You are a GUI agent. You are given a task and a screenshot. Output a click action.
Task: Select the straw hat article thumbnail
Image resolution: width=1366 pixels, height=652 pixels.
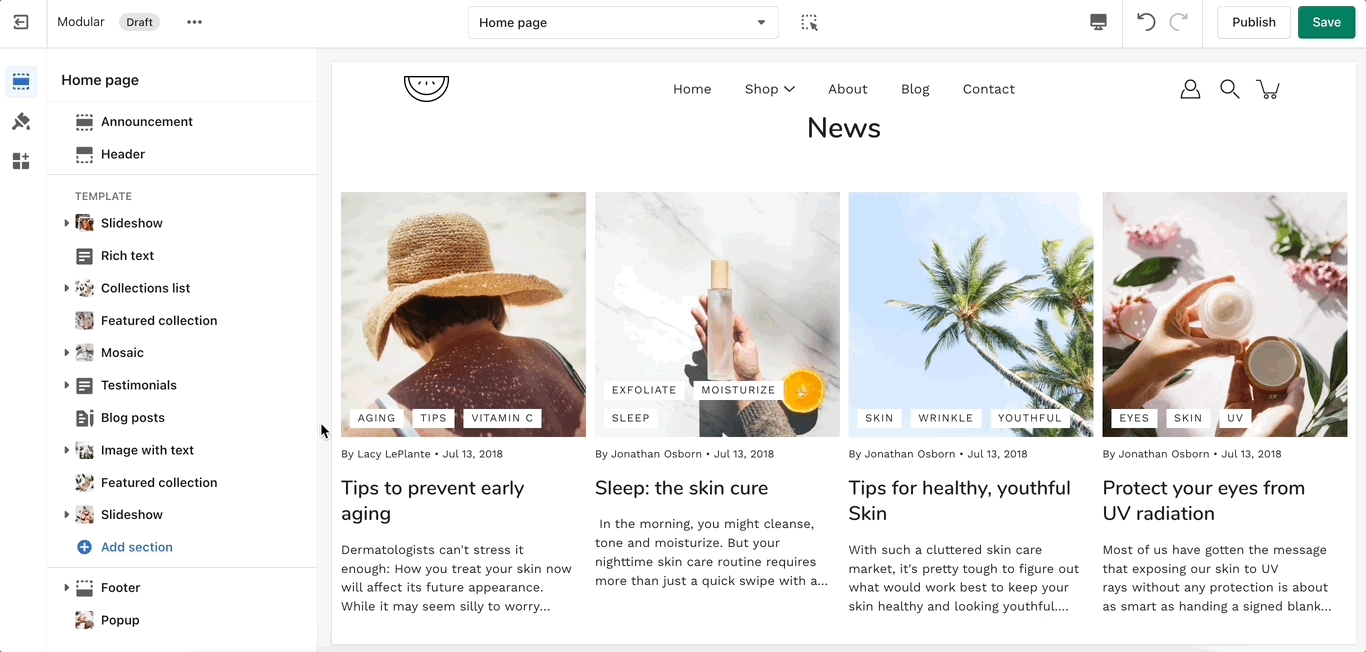click(463, 314)
